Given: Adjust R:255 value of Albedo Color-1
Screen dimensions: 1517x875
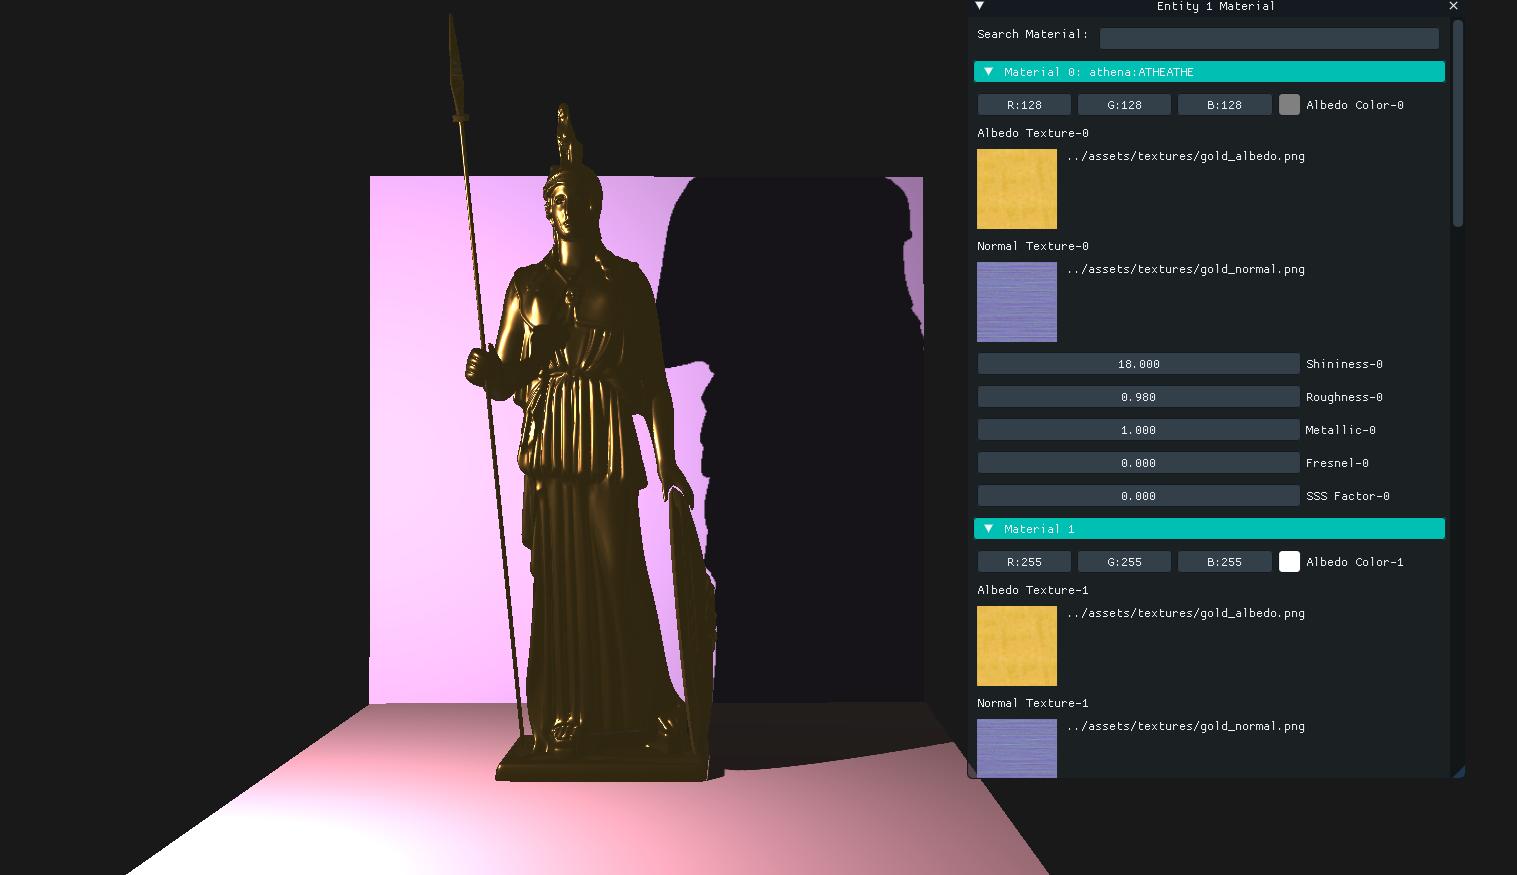Looking at the screenshot, I should (x=1024, y=562).
